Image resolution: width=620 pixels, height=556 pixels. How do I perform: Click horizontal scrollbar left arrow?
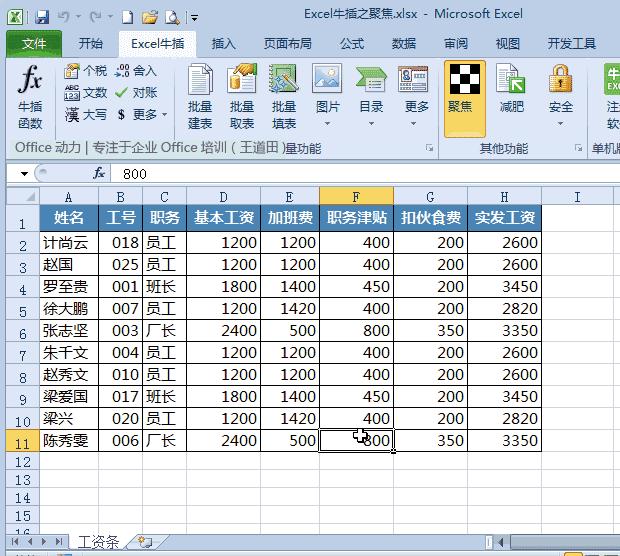click(x=501, y=542)
